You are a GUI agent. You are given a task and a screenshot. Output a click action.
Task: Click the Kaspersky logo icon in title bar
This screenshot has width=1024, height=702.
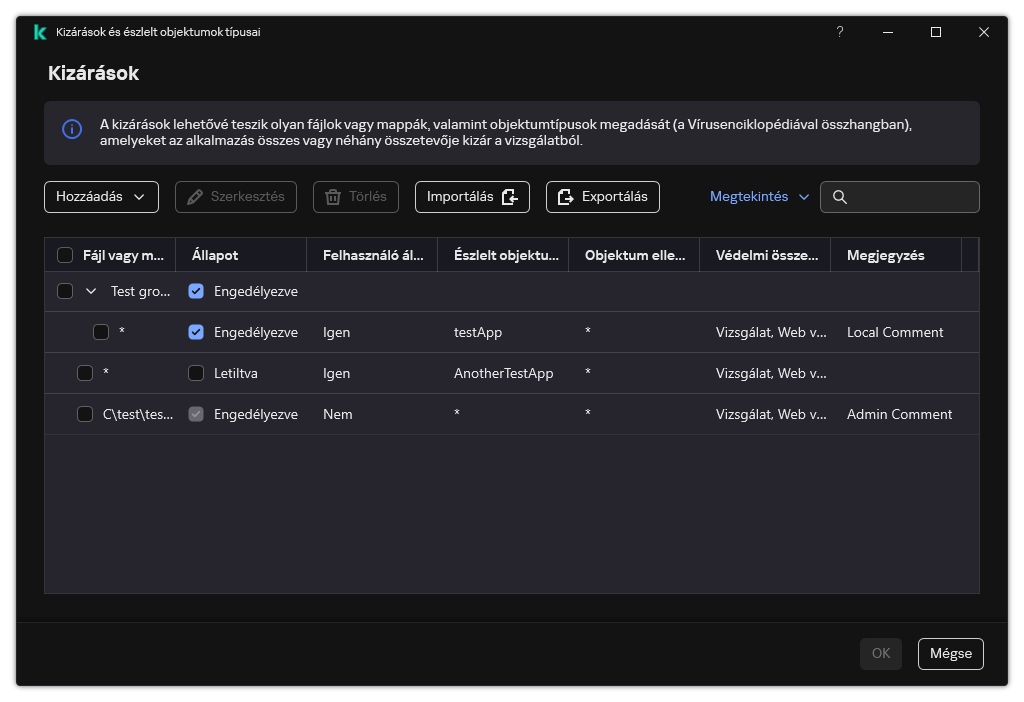click(x=40, y=32)
